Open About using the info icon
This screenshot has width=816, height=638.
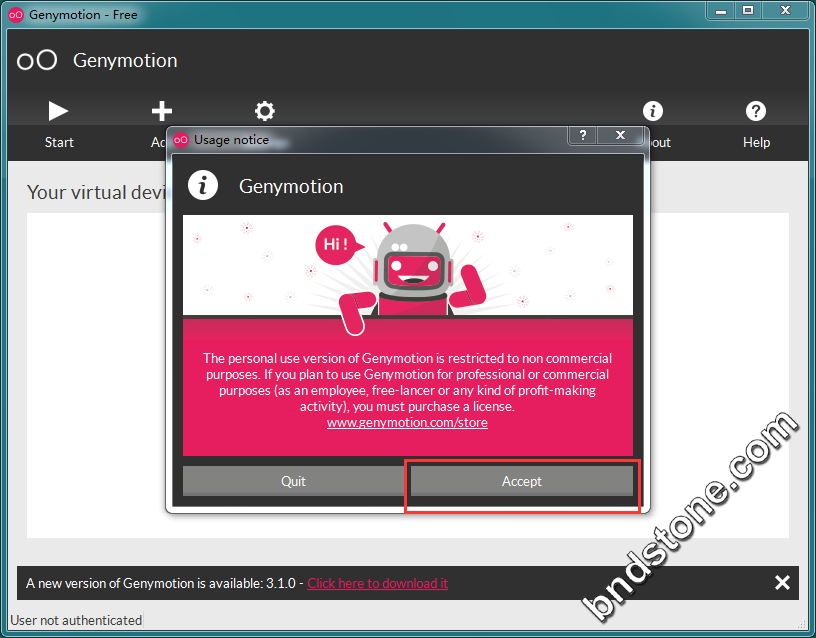[x=653, y=111]
